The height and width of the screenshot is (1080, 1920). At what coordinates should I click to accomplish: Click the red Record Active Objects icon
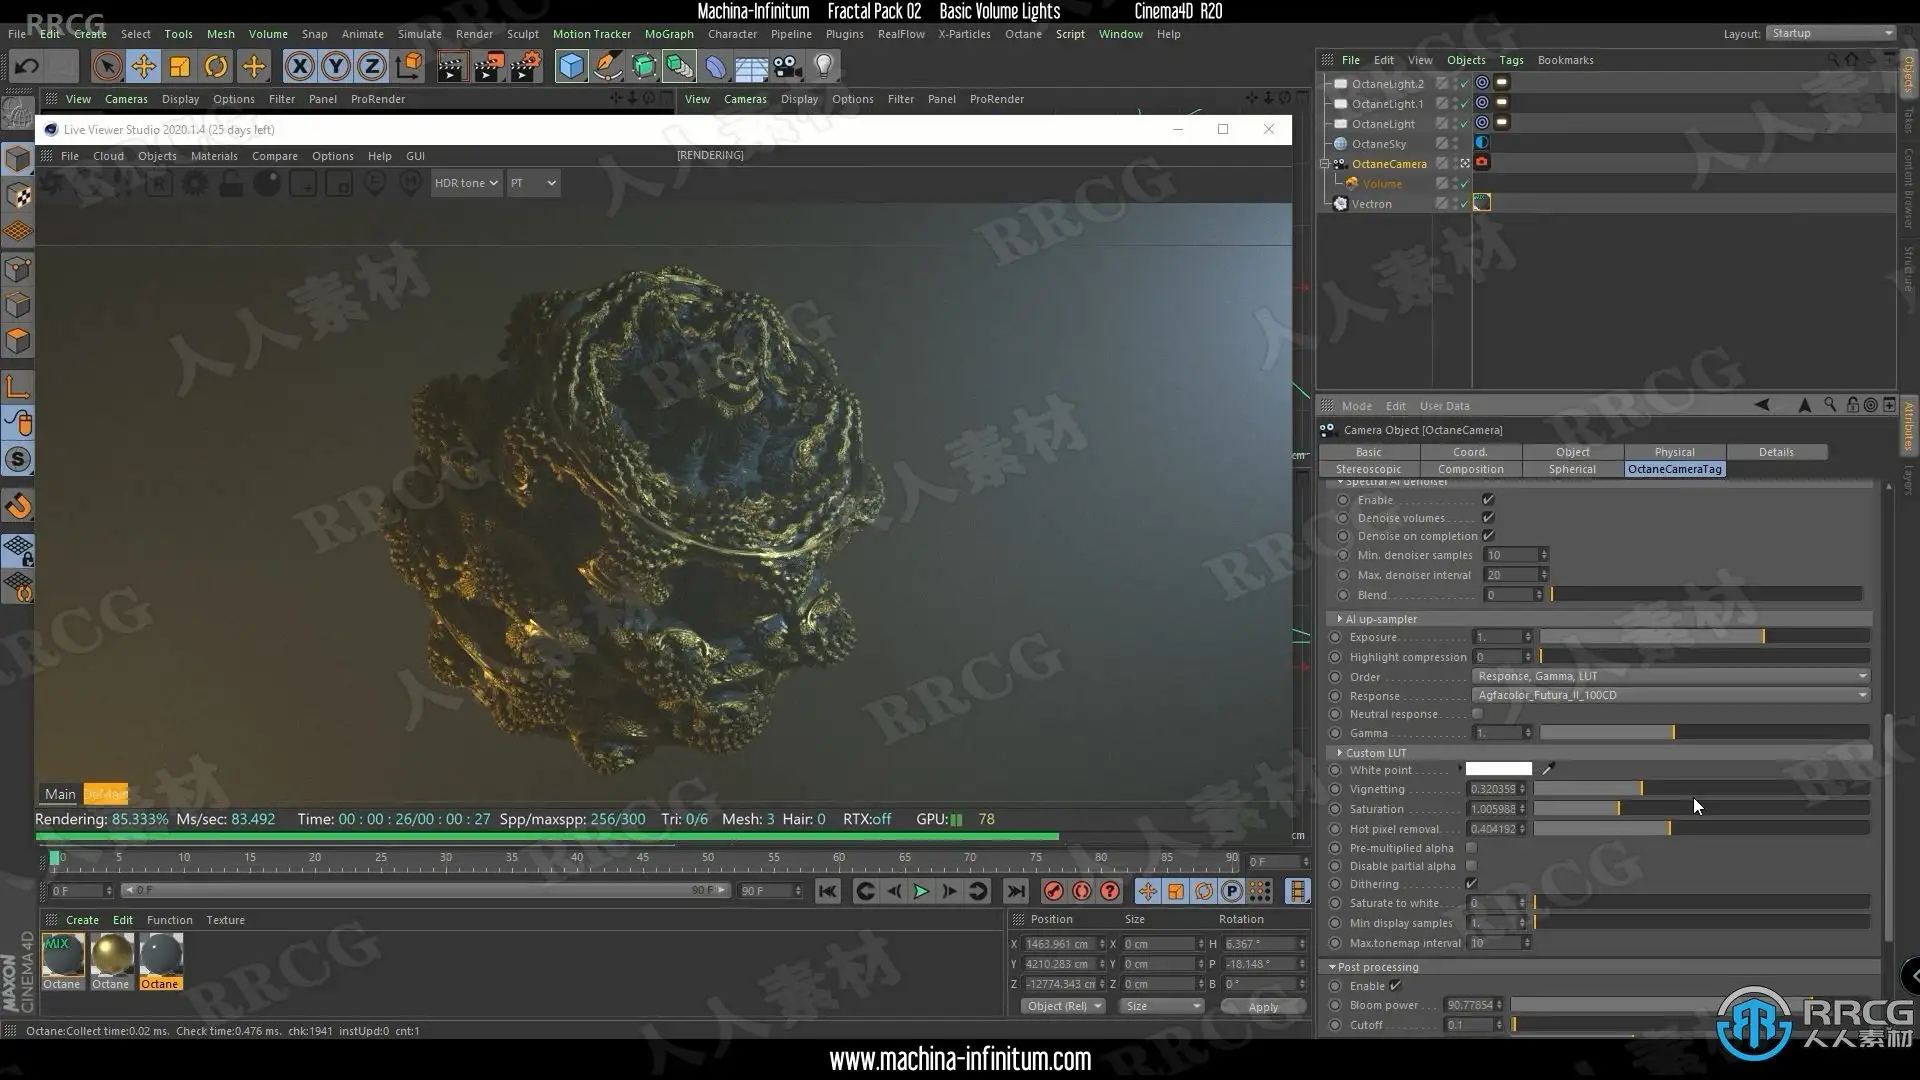tap(1053, 891)
